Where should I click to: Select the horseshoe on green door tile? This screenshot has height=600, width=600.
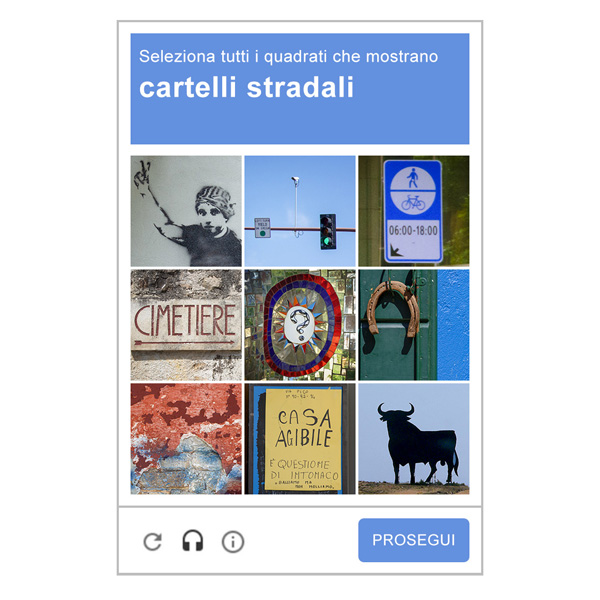coord(414,325)
